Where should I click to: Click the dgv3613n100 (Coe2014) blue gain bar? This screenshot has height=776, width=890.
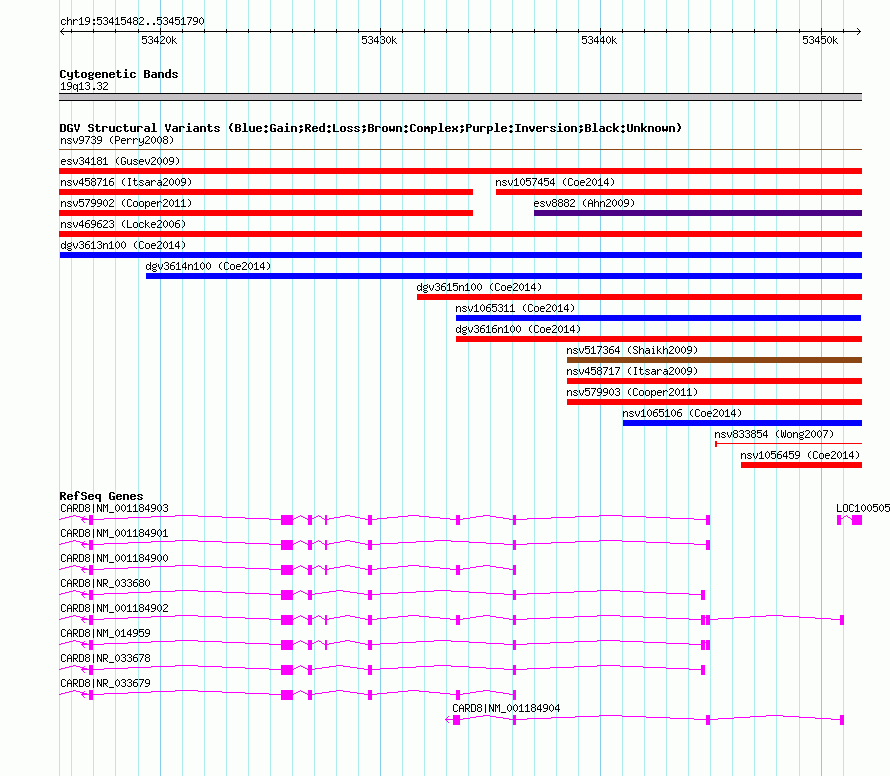[460, 255]
